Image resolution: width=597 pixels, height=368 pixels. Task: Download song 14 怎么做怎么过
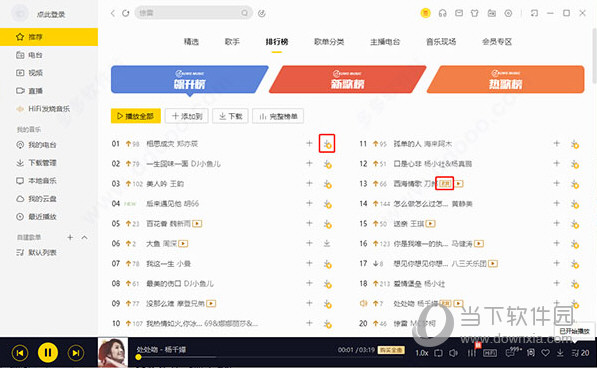(x=575, y=204)
